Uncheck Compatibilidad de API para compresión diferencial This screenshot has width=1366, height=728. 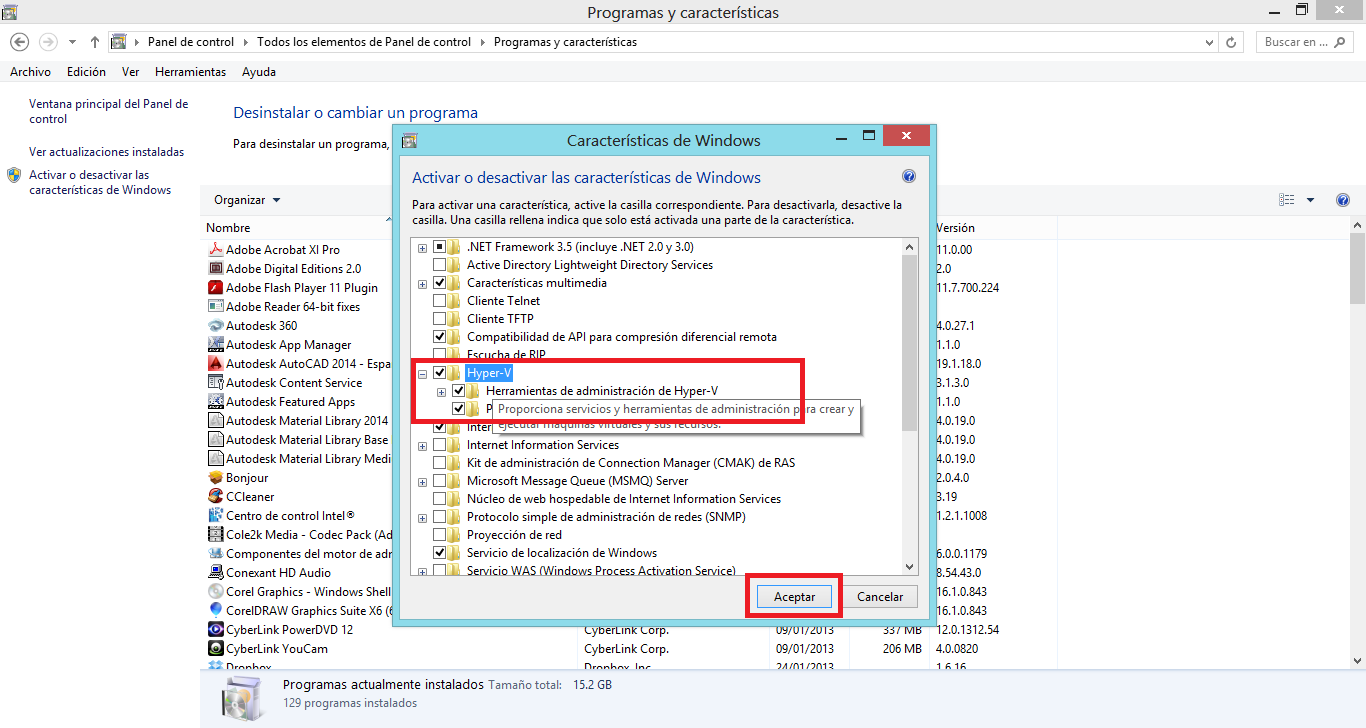point(440,337)
